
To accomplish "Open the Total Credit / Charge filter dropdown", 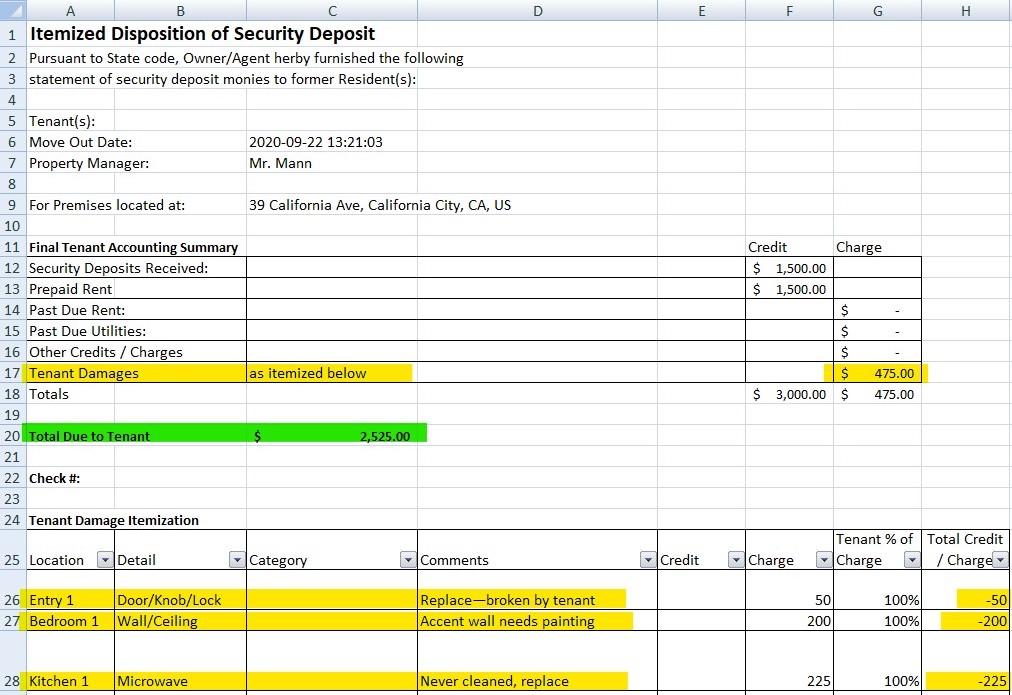I will coord(1000,559).
